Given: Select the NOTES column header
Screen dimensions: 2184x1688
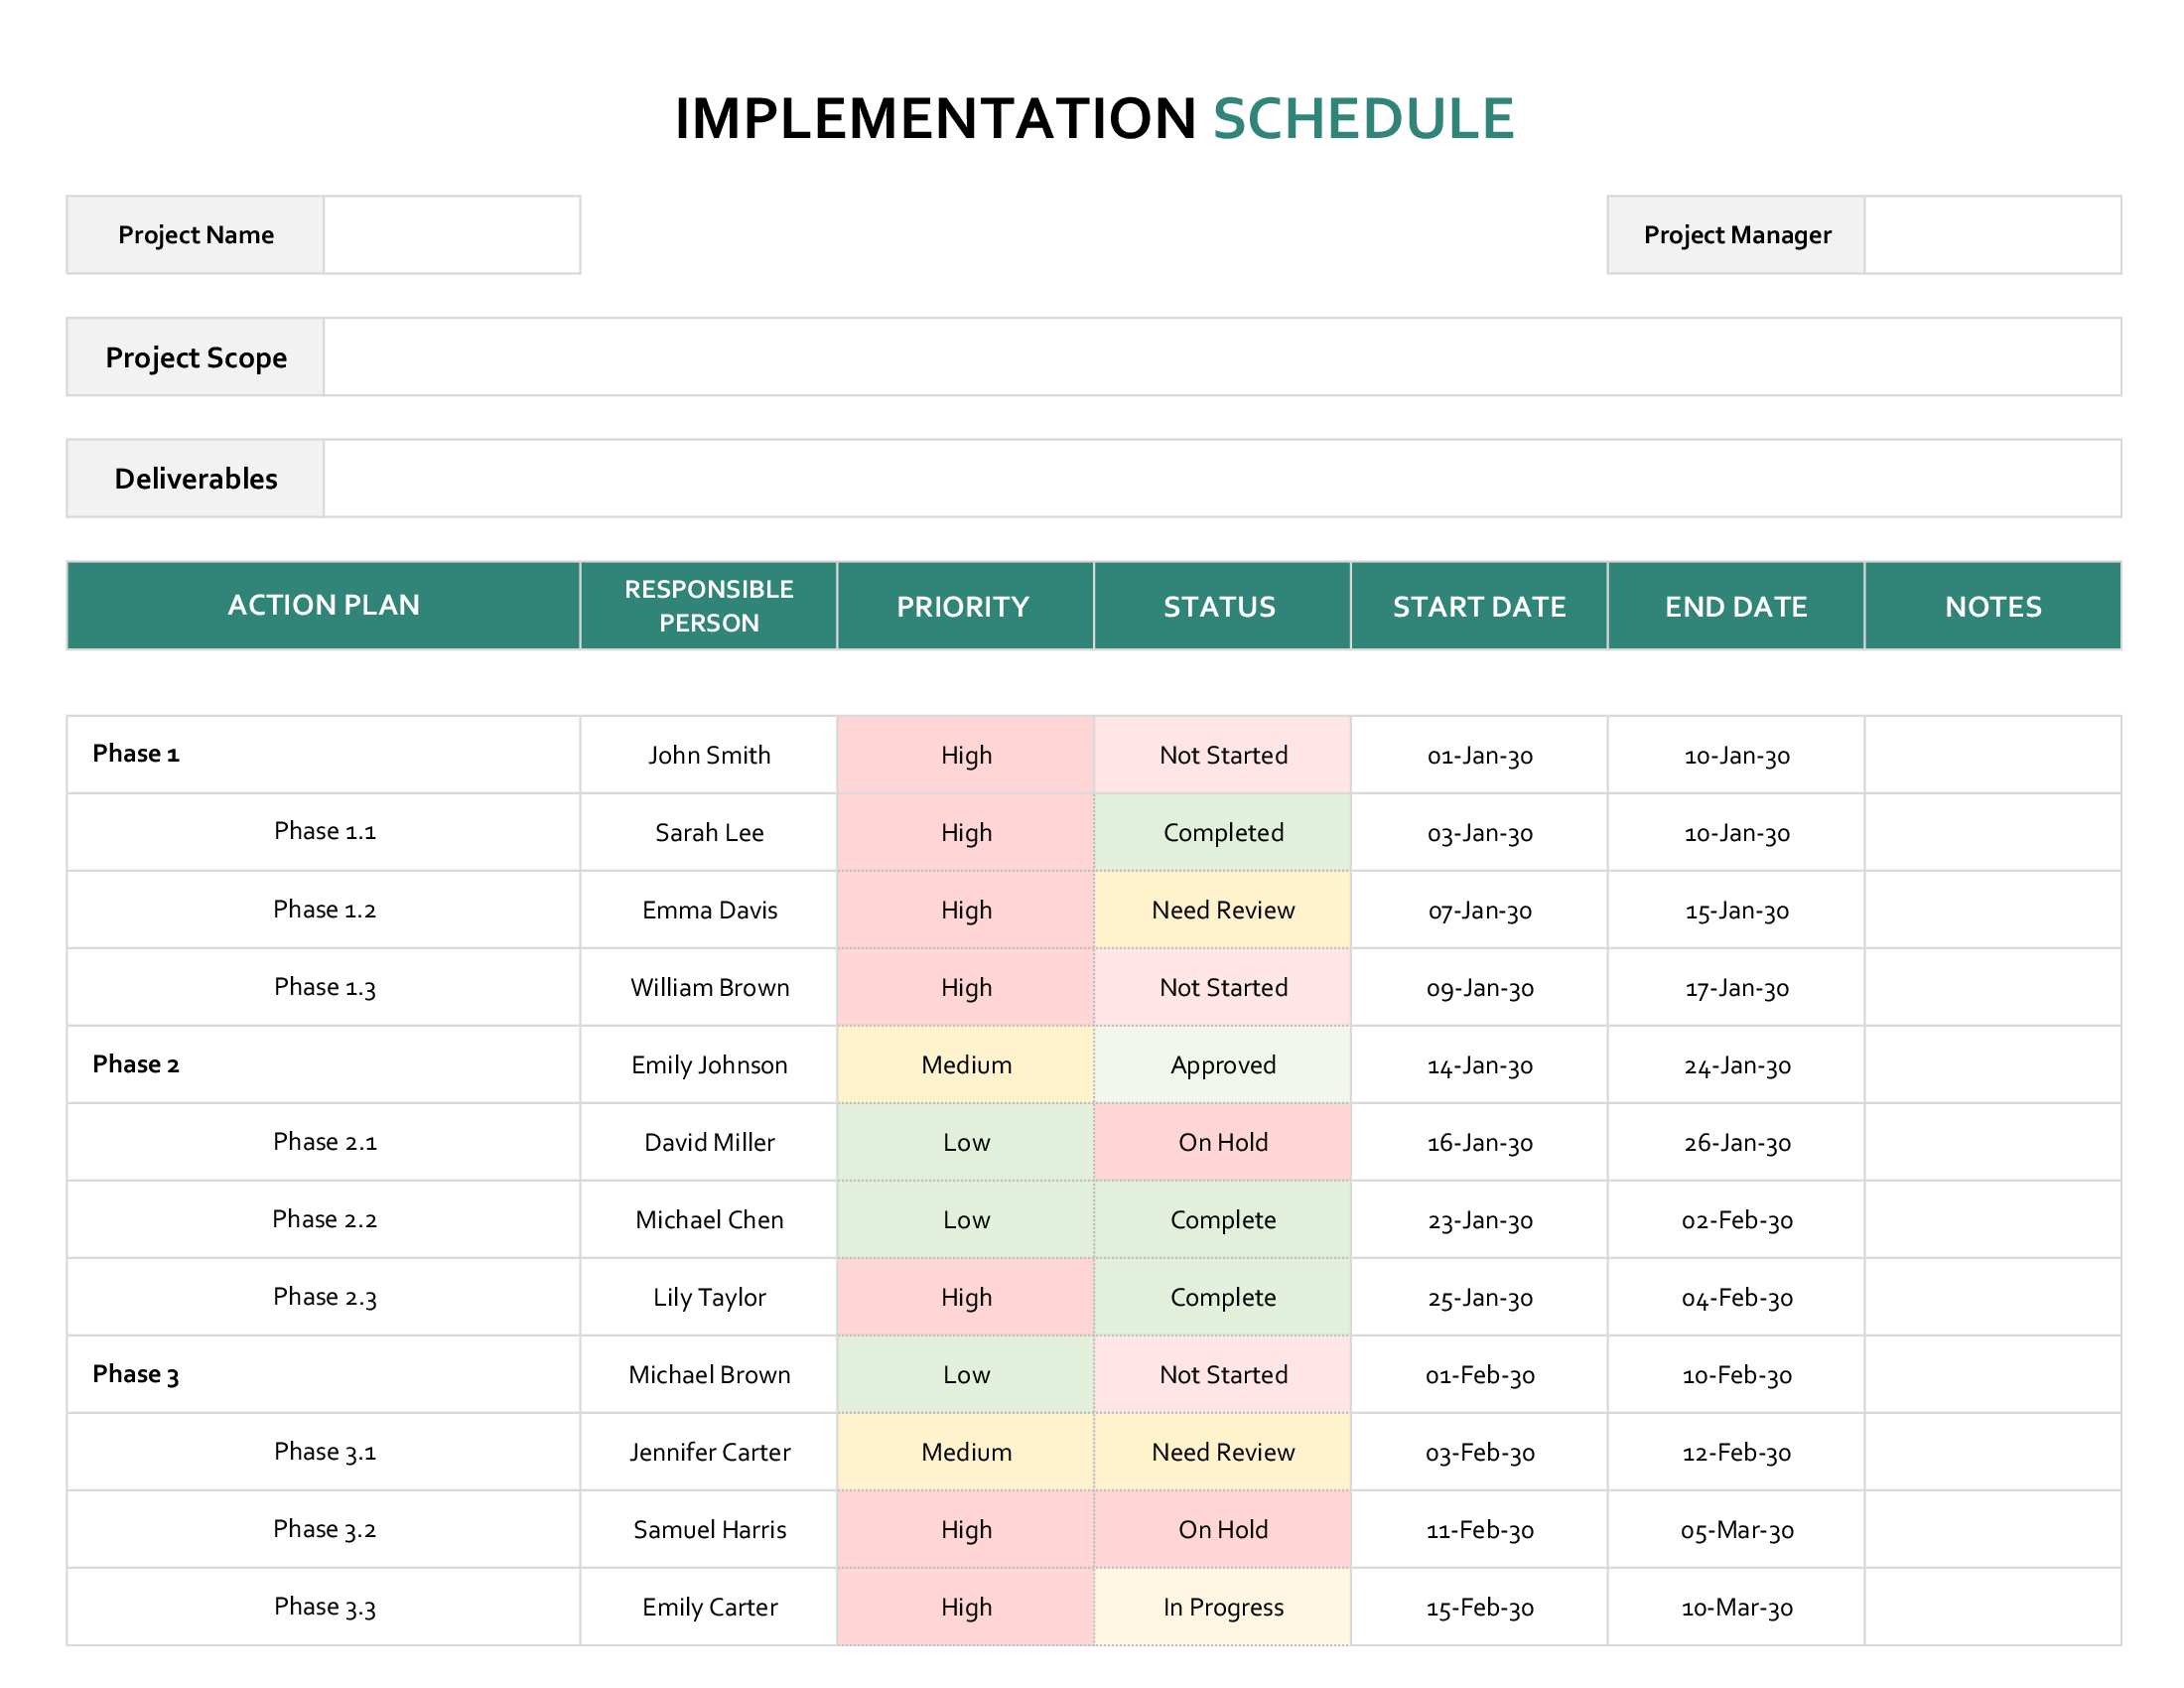Looking at the screenshot, I should [1992, 605].
